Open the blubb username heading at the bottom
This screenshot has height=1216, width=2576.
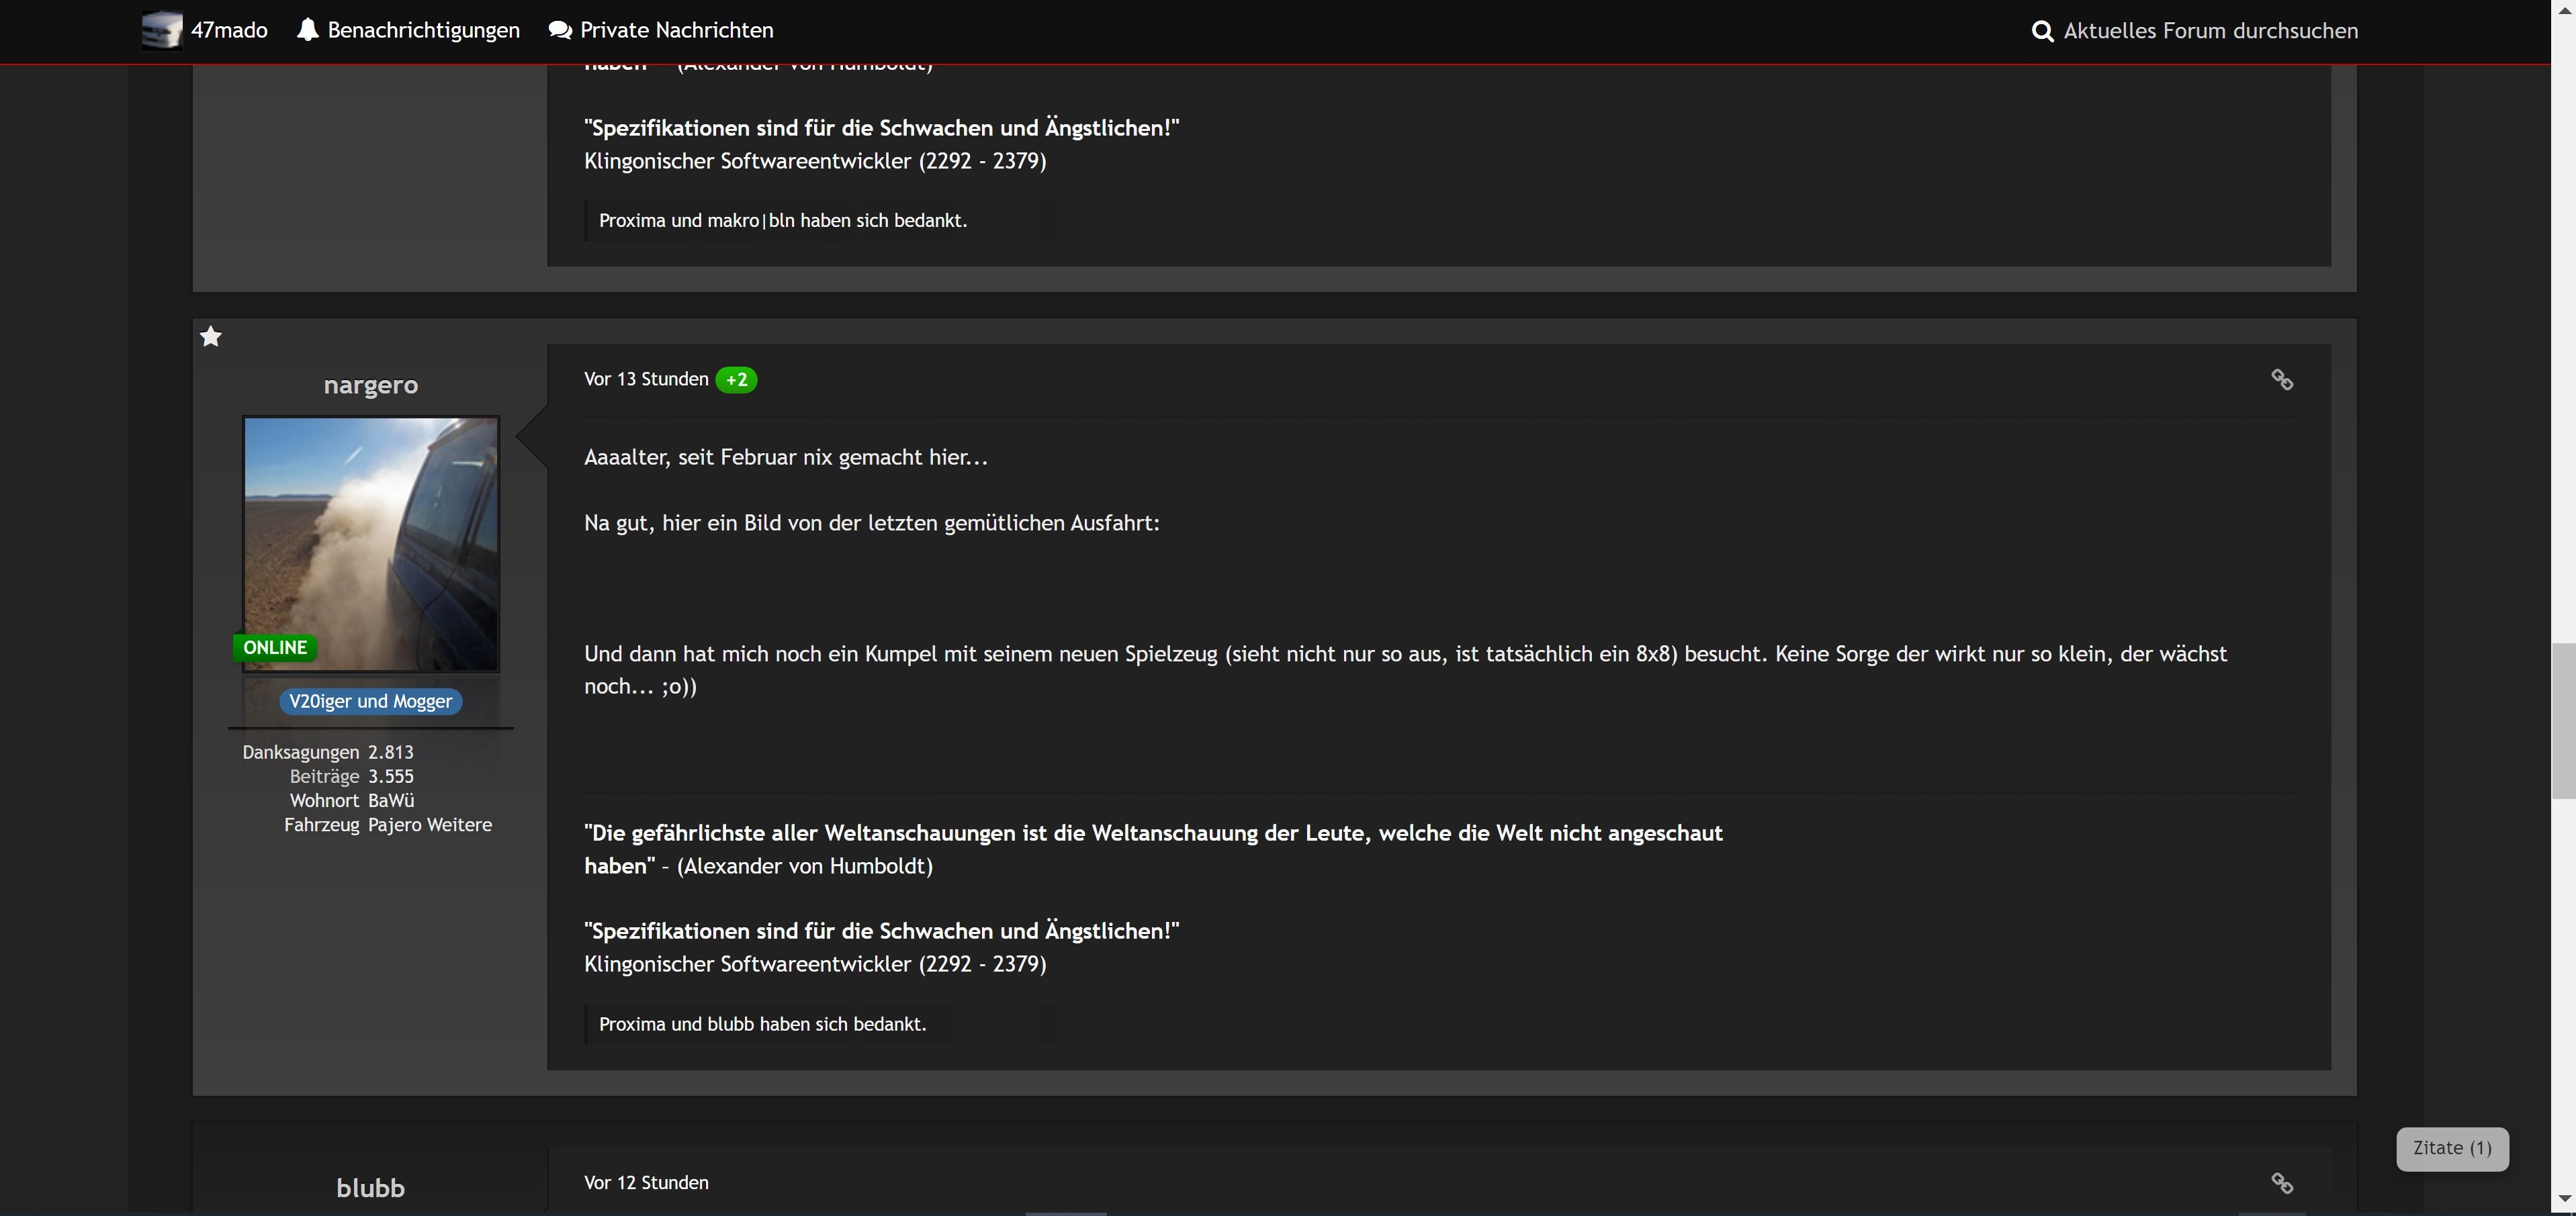[370, 1188]
